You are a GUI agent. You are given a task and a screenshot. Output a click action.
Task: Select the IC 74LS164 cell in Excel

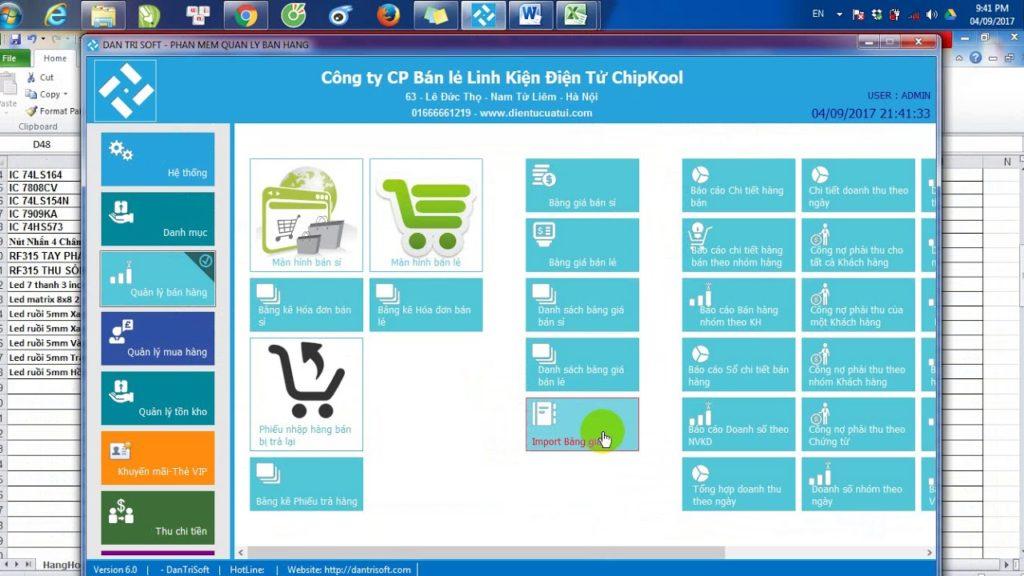[42, 174]
